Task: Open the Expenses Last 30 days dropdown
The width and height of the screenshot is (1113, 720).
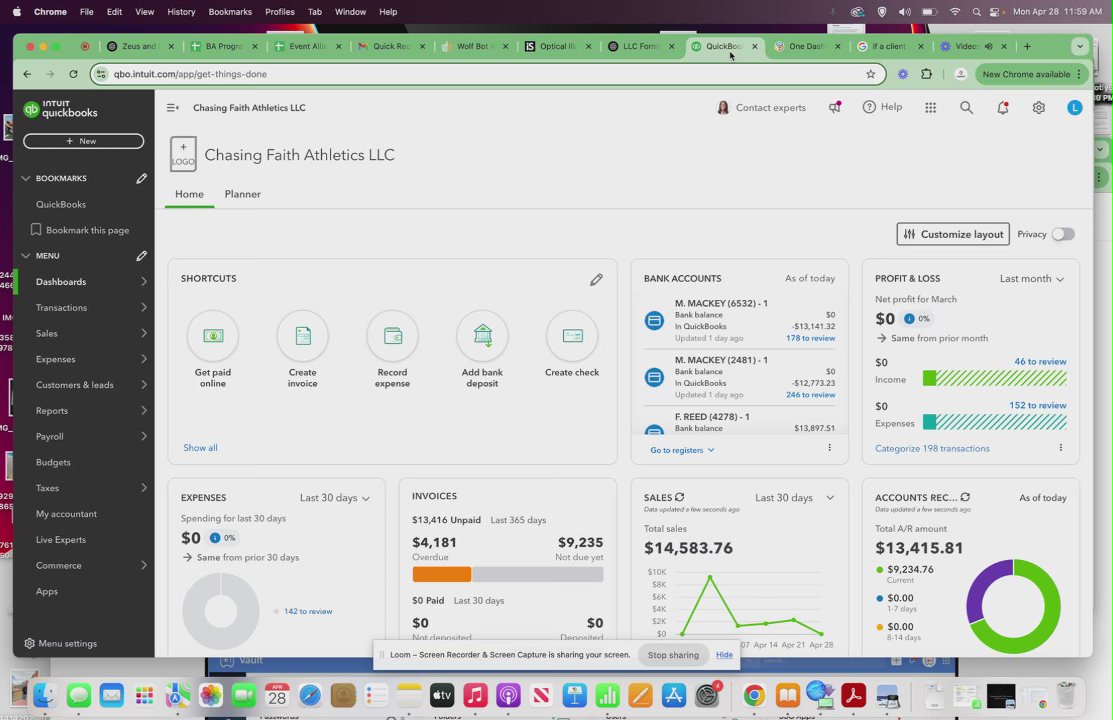Action: coord(335,498)
